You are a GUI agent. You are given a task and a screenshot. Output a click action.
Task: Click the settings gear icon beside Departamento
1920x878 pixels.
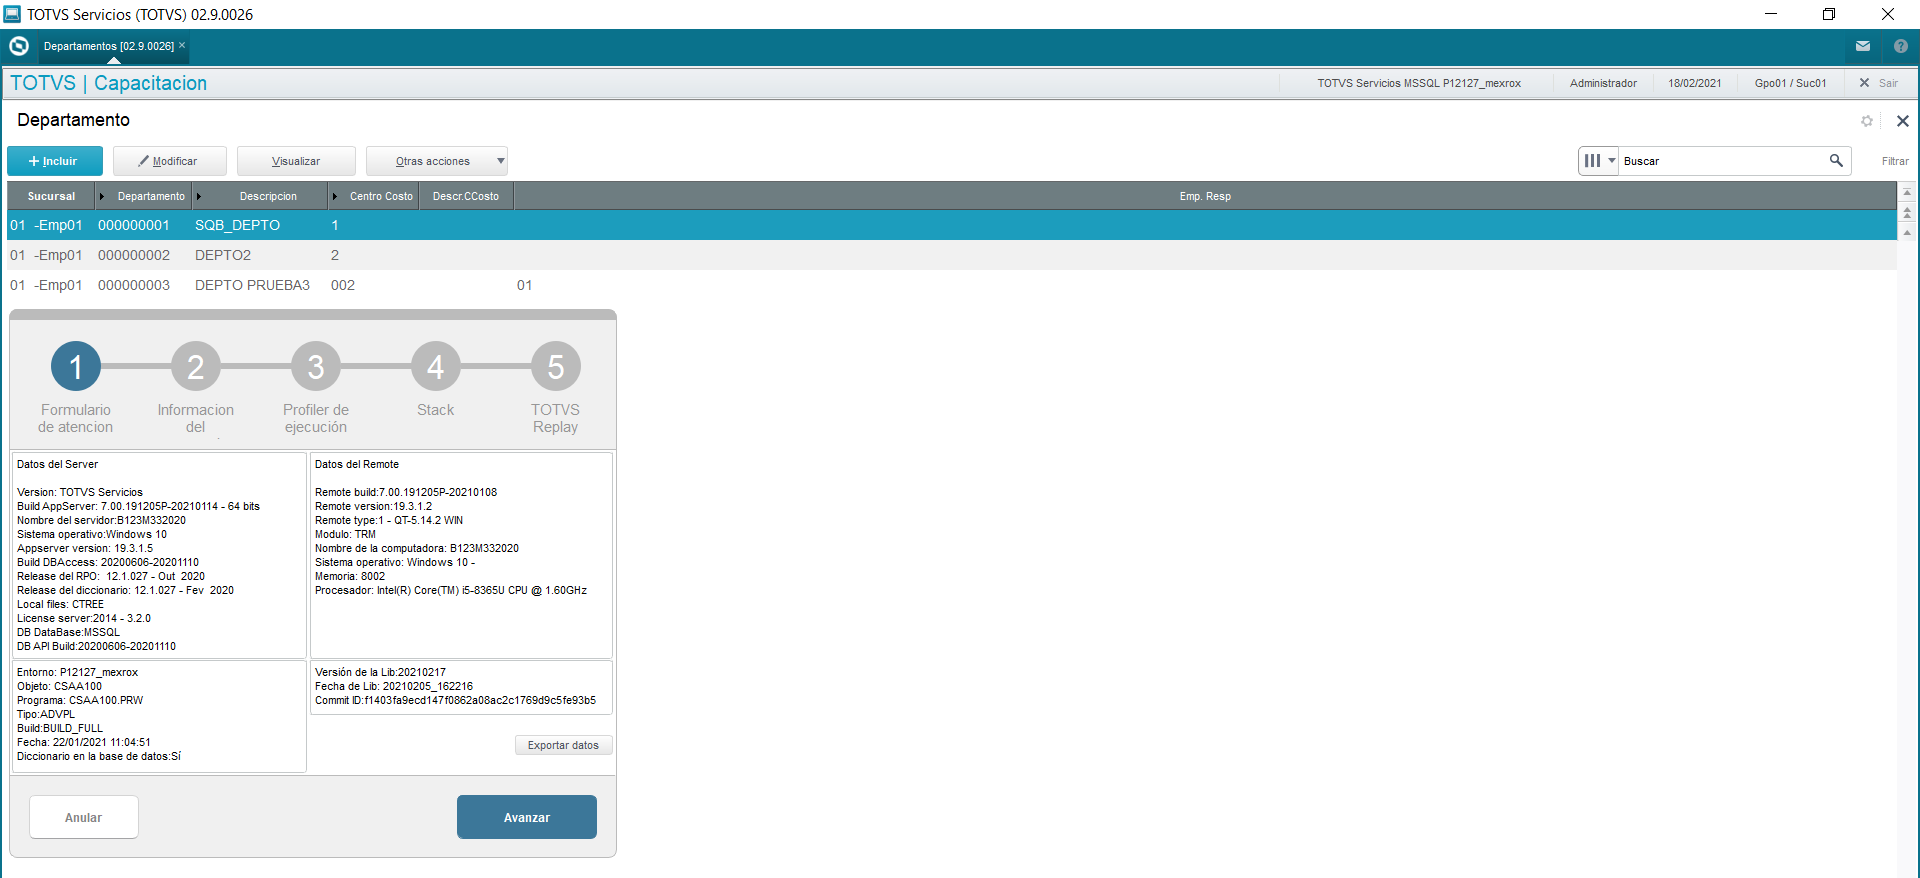tap(1867, 121)
